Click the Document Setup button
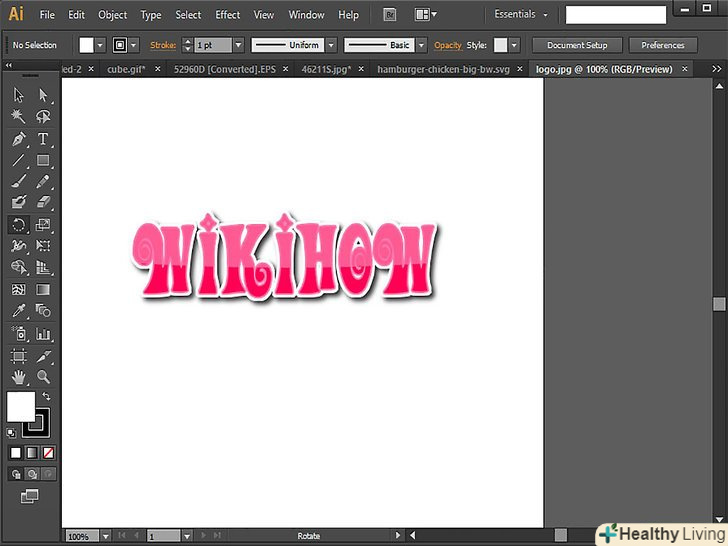728x546 pixels. (576, 45)
